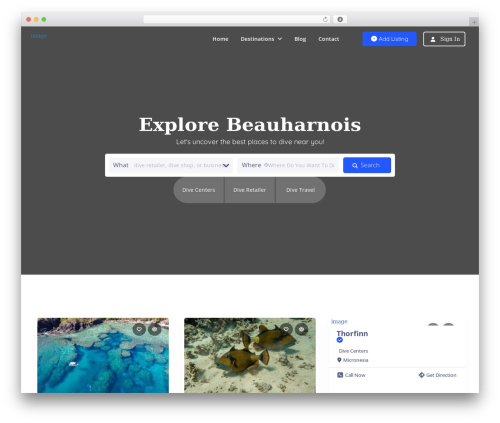Open the Thorfinn listing title
500x423 pixels.
pyautogui.click(x=352, y=334)
